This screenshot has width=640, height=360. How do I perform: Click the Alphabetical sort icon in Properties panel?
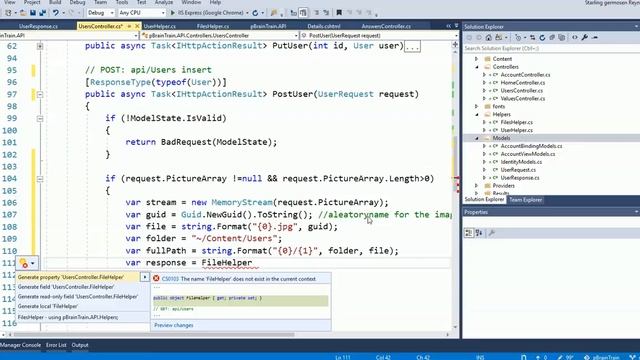479,233
